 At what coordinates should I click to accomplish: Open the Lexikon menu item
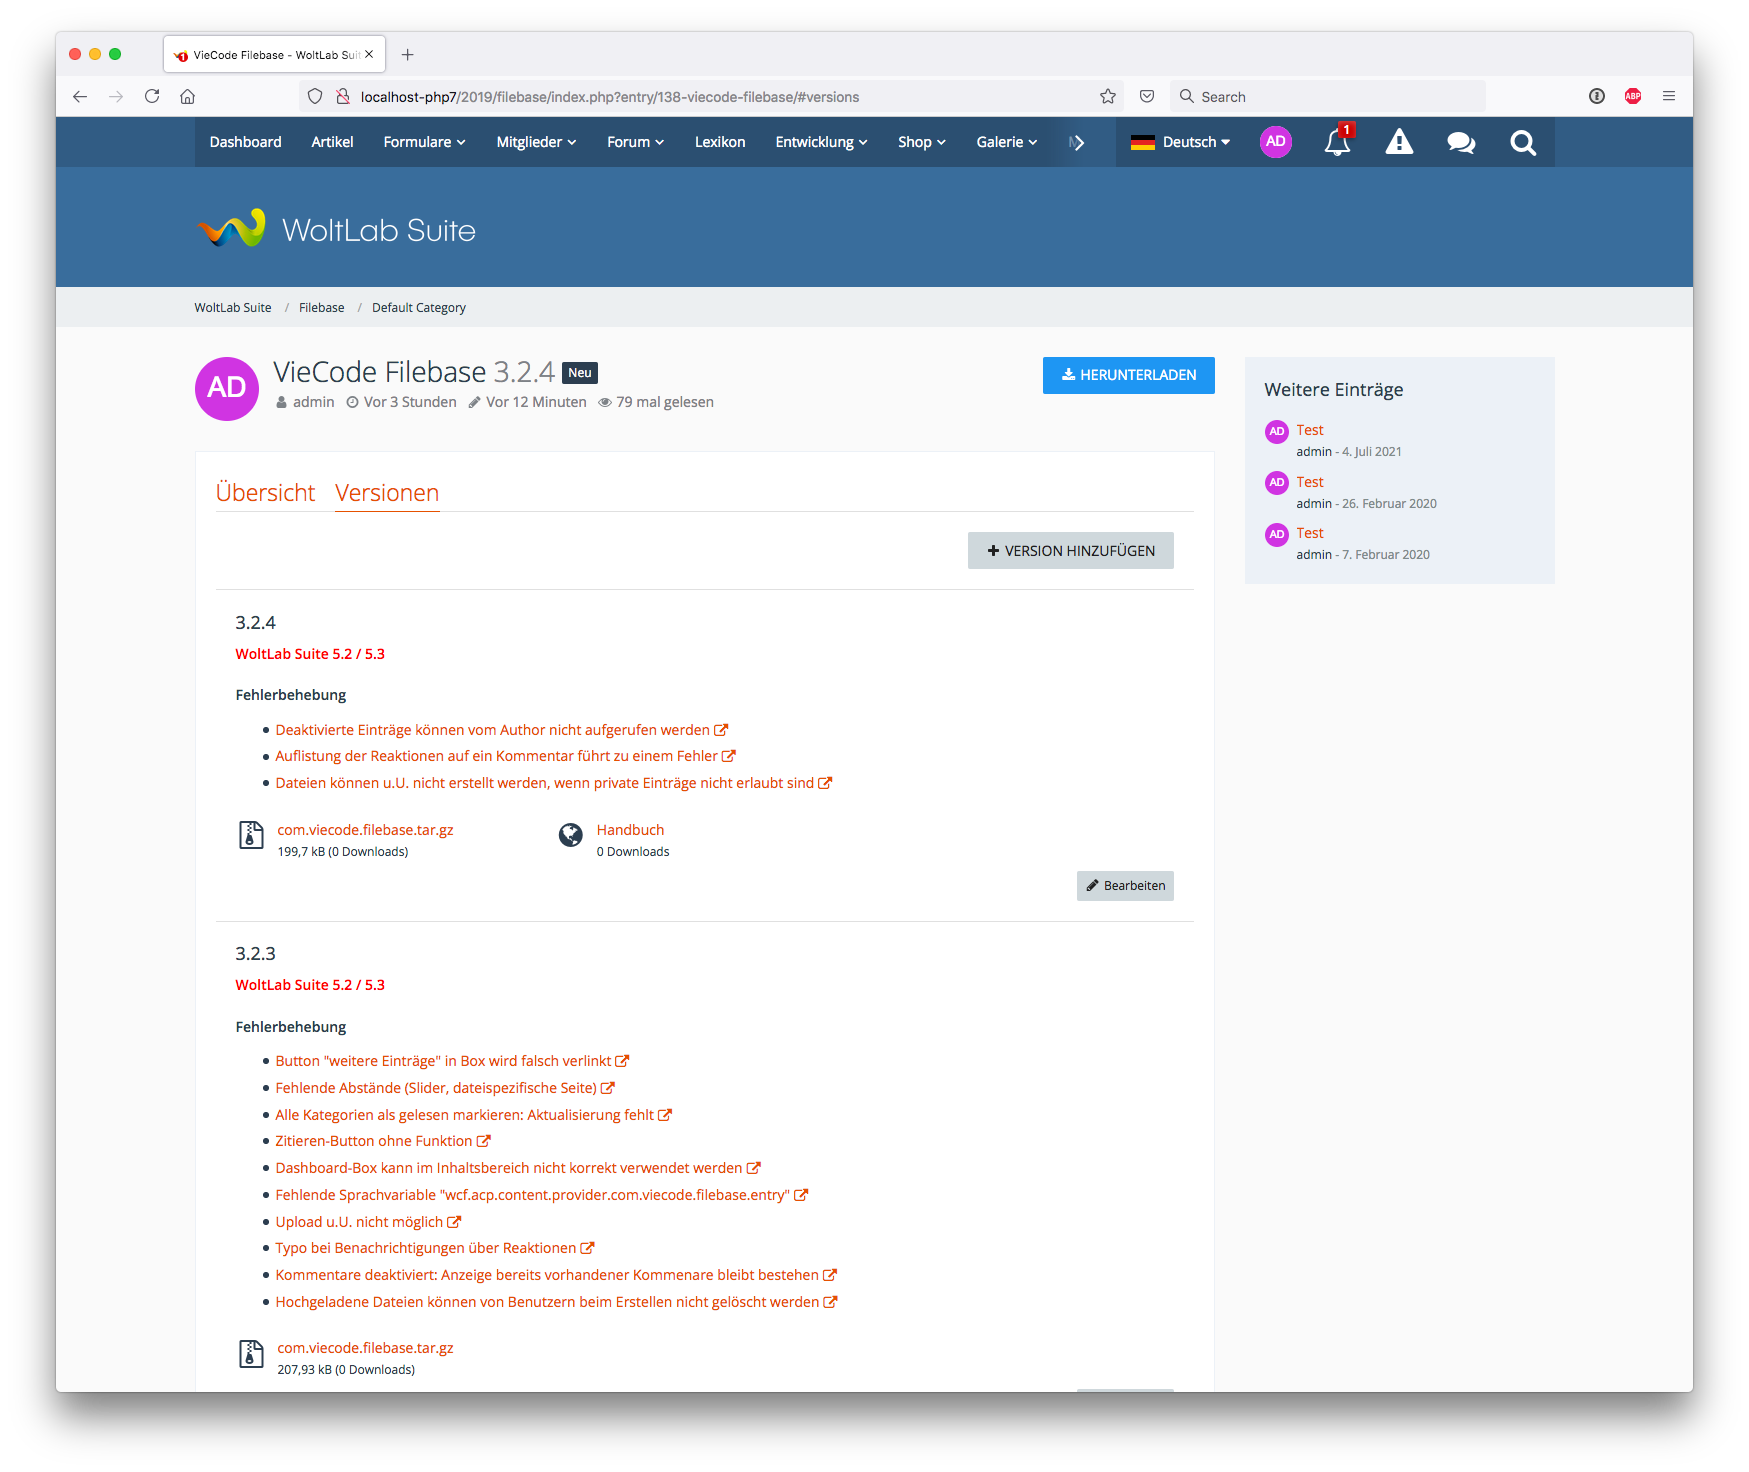coord(720,142)
